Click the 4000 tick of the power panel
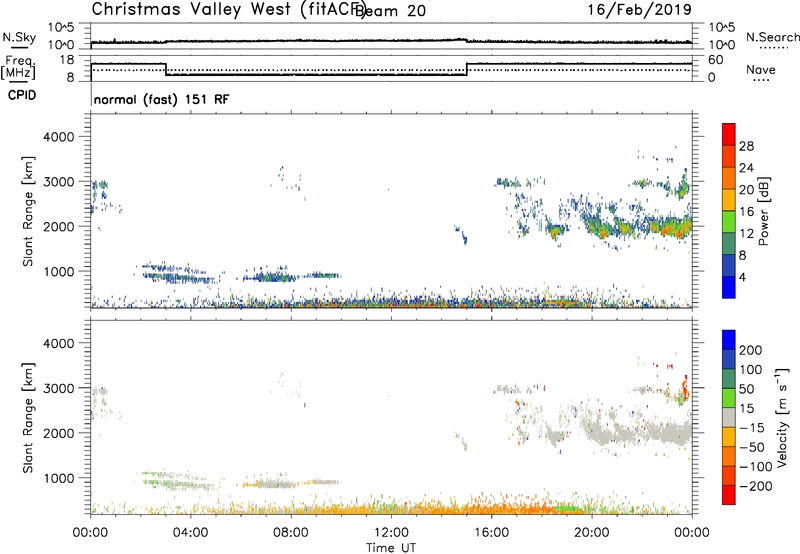800x554 pixels. coord(58,137)
